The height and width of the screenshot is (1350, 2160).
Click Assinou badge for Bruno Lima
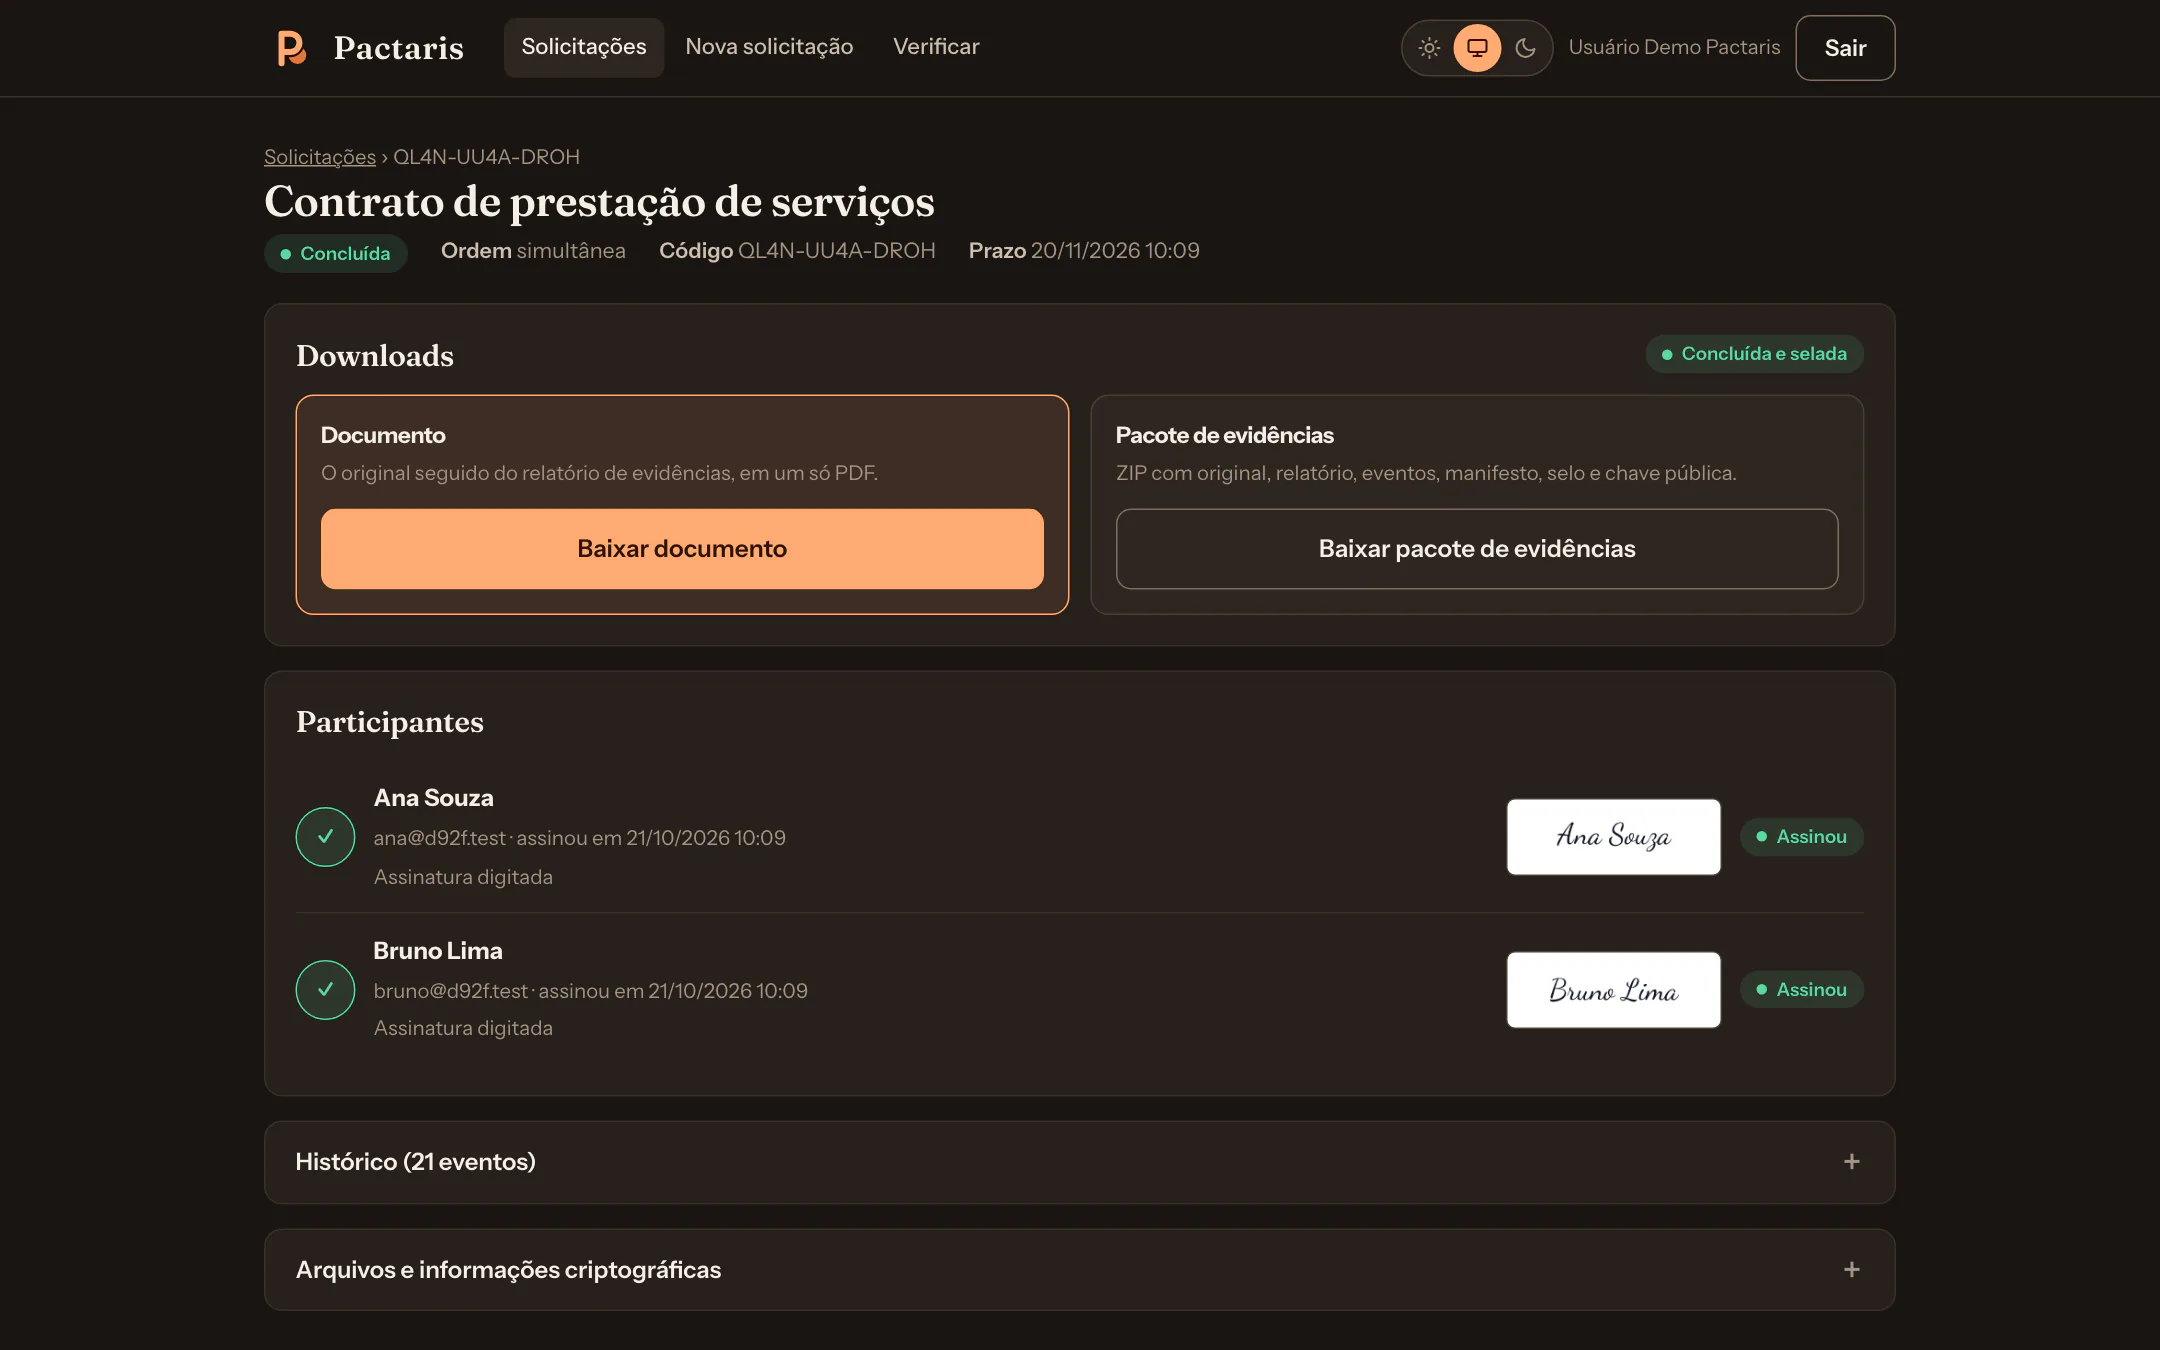(1802, 990)
